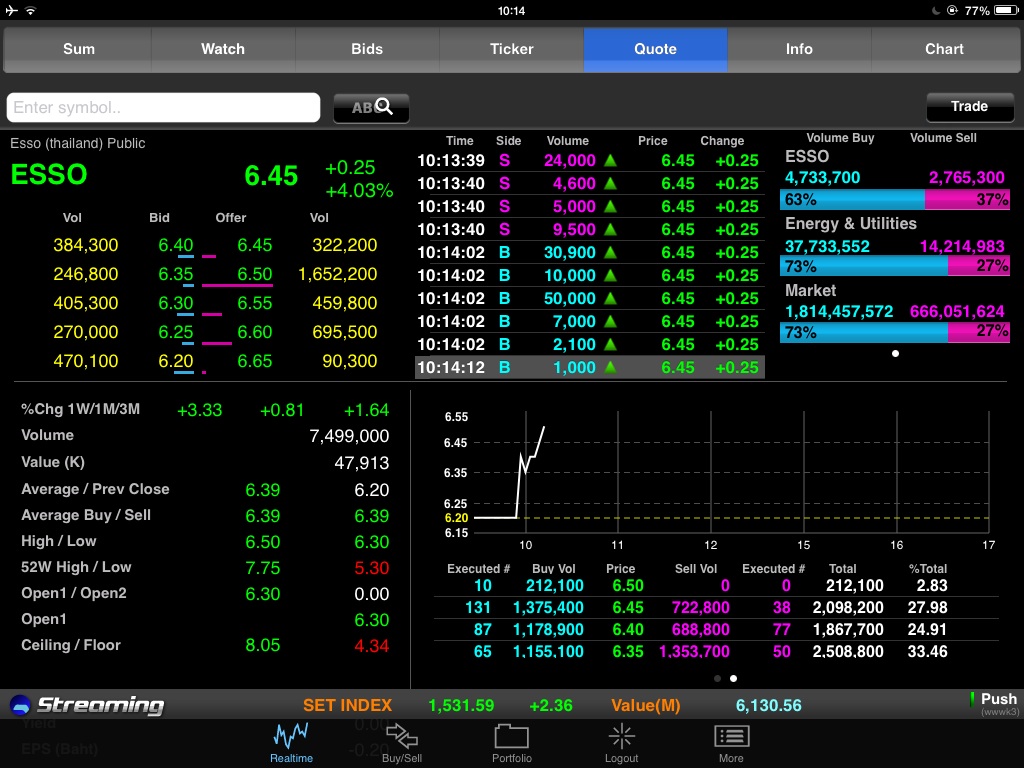Viewport: 1024px width, 768px height.
Task: Tap the Push status indicator
Action: (x=997, y=703)
